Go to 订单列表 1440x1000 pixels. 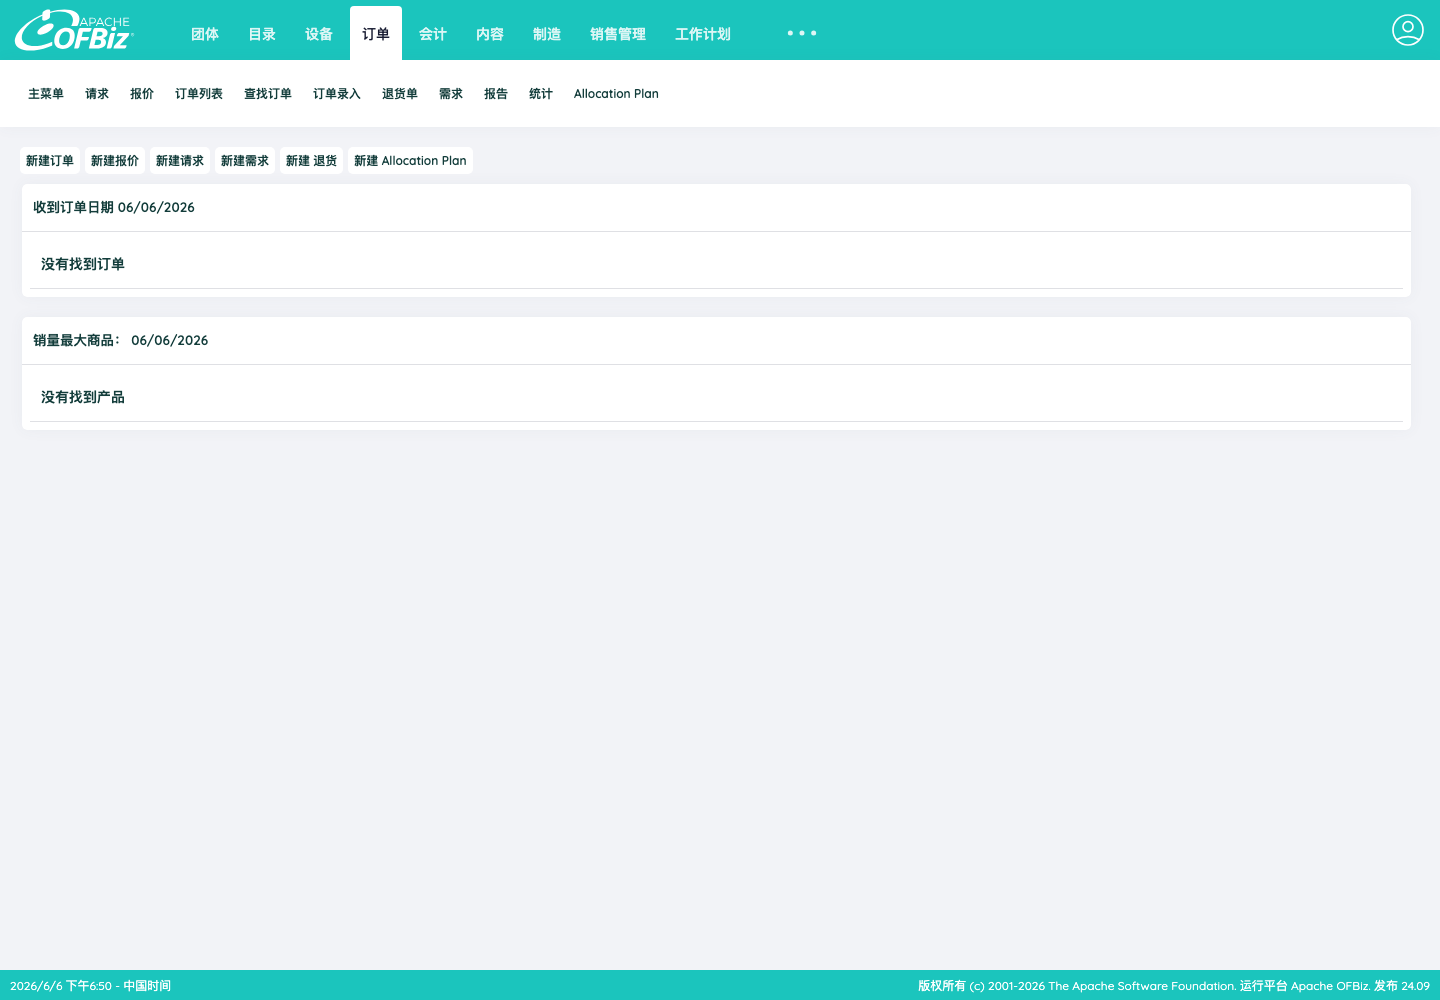(x=199, y=94)
